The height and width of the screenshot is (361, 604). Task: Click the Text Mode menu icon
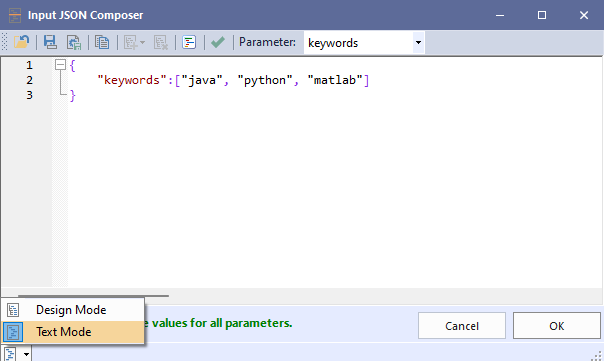point(13,332)
